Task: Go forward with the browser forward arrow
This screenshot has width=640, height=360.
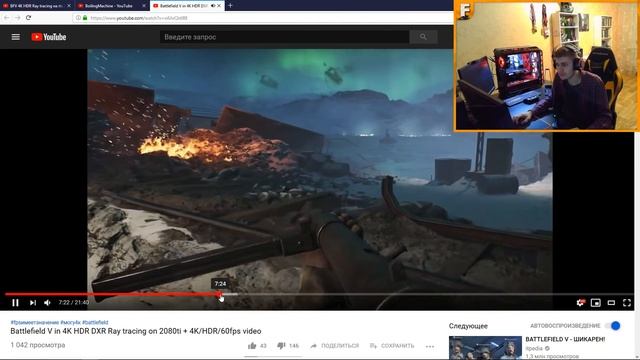Action: (x=17, y=18)
